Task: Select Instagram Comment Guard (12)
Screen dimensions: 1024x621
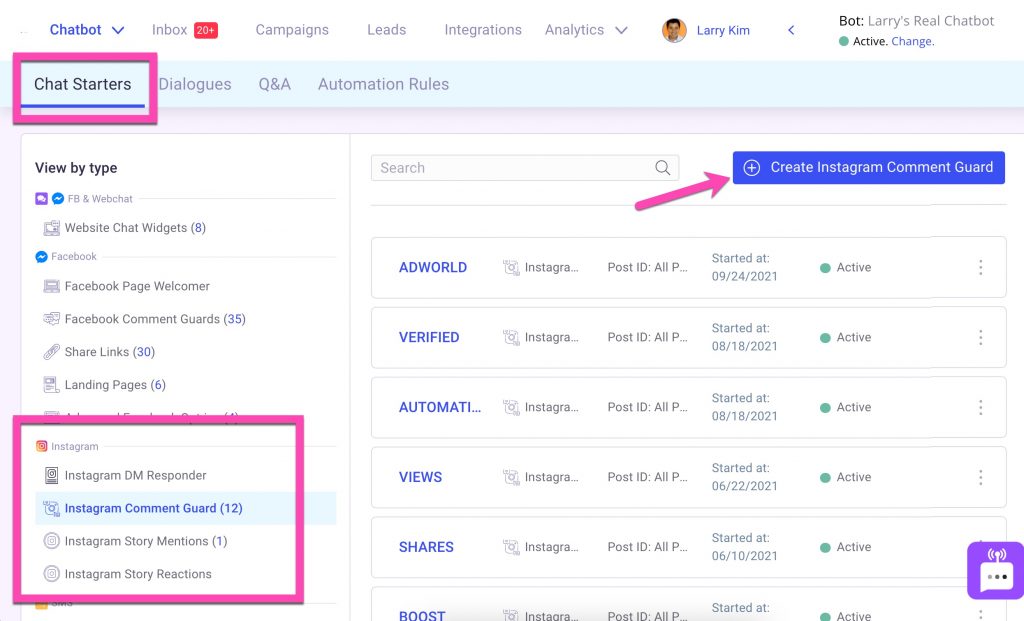Action: tap(153, 508)
